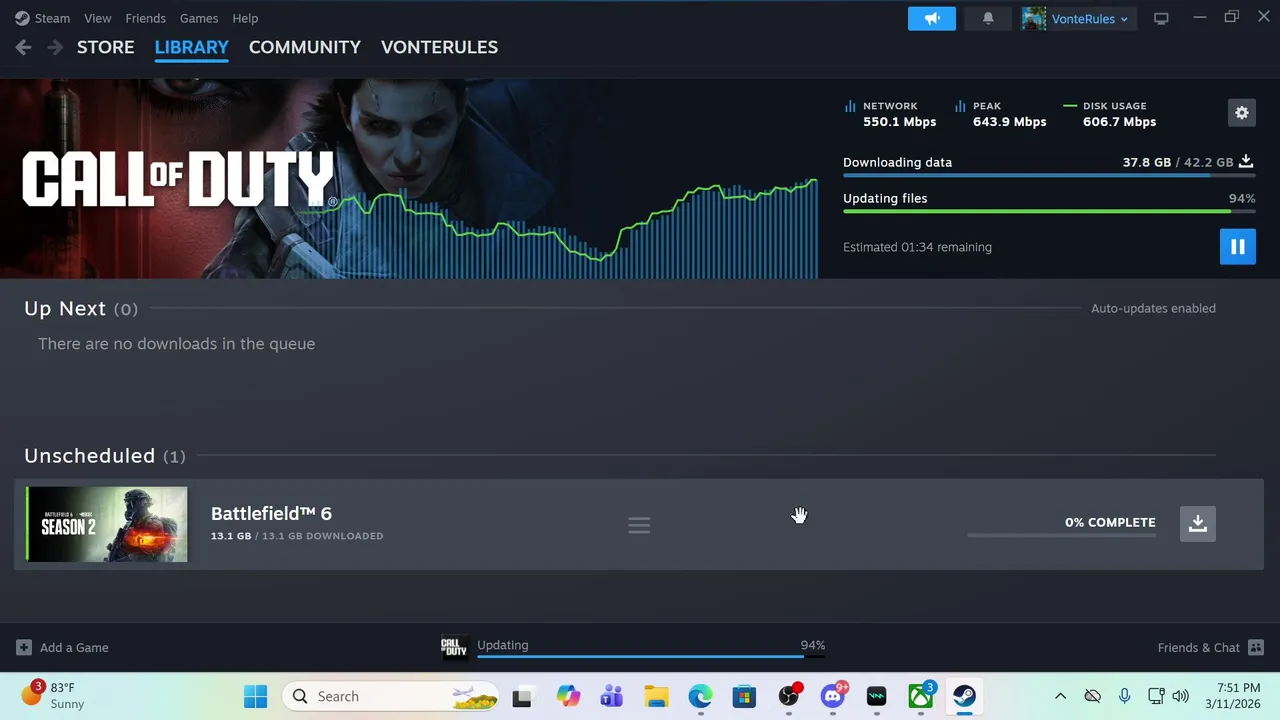Click the Downloading data progress bar
Viewport: 1280px width, 720px height.
tap(1049, 176)
